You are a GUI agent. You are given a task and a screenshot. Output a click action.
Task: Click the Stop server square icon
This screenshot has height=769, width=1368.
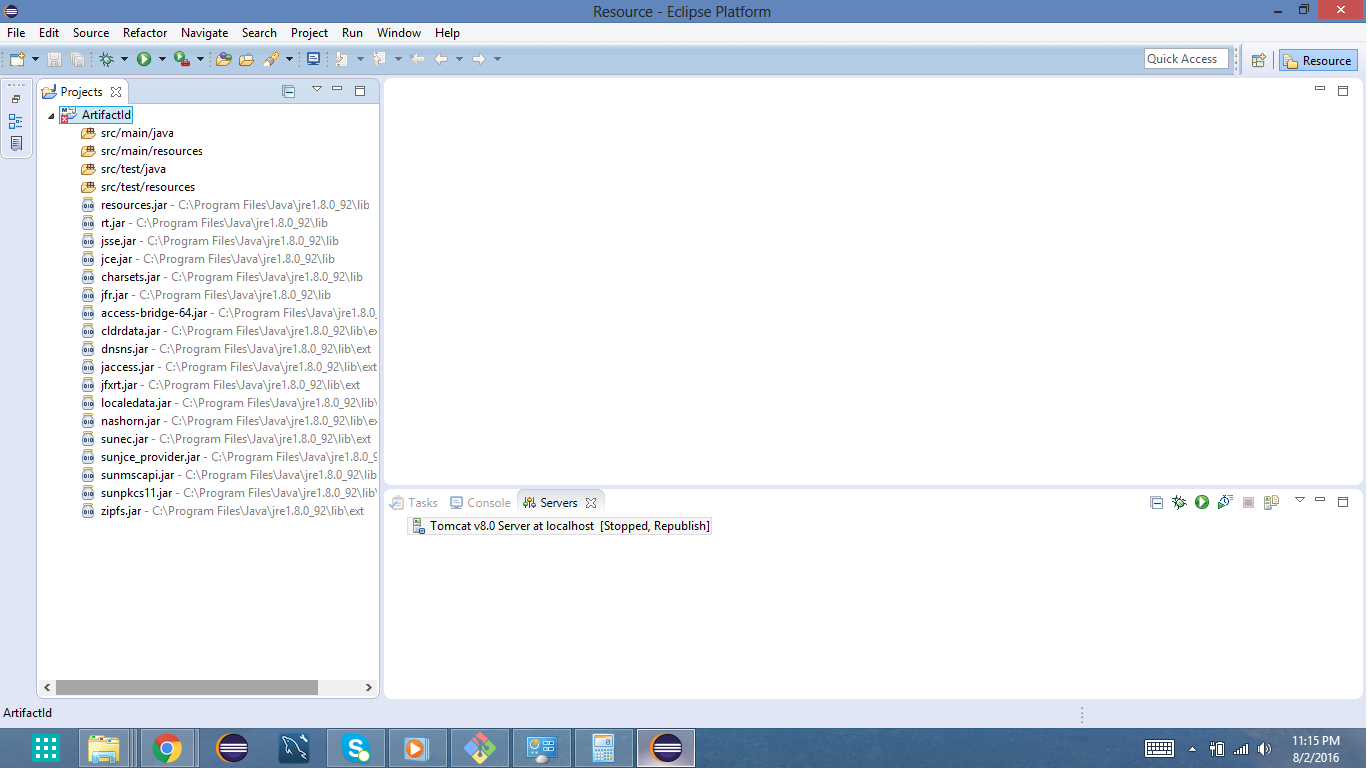pyautogui.click(x=1248, y=502)
